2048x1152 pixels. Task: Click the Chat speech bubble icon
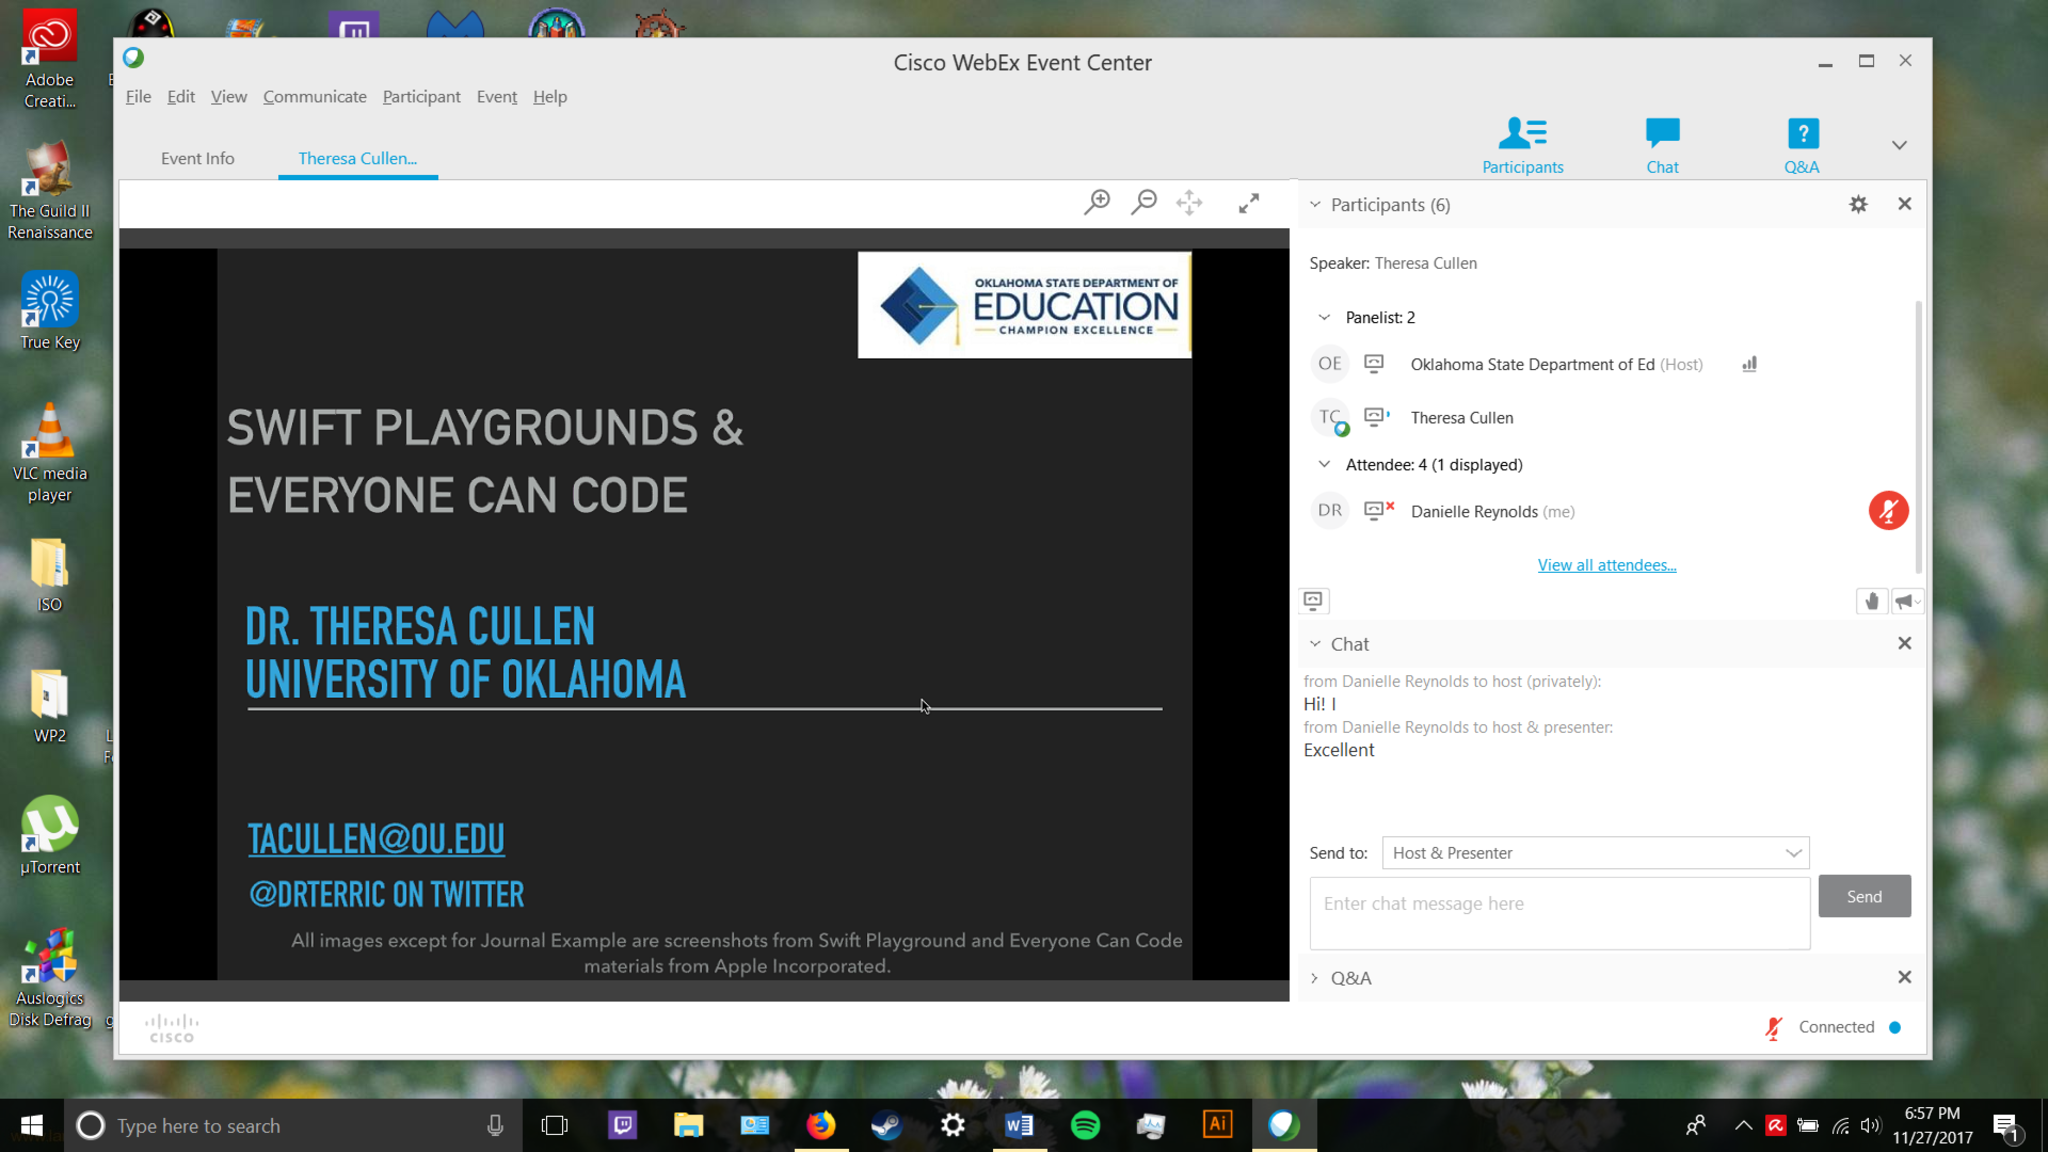pyautogui.click(x=1662, y=144)
